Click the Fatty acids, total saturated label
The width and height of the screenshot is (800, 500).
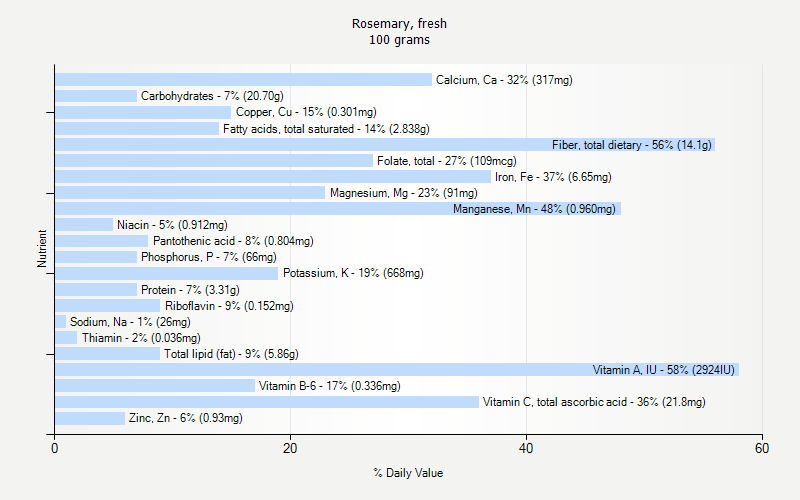click(326, 129)
